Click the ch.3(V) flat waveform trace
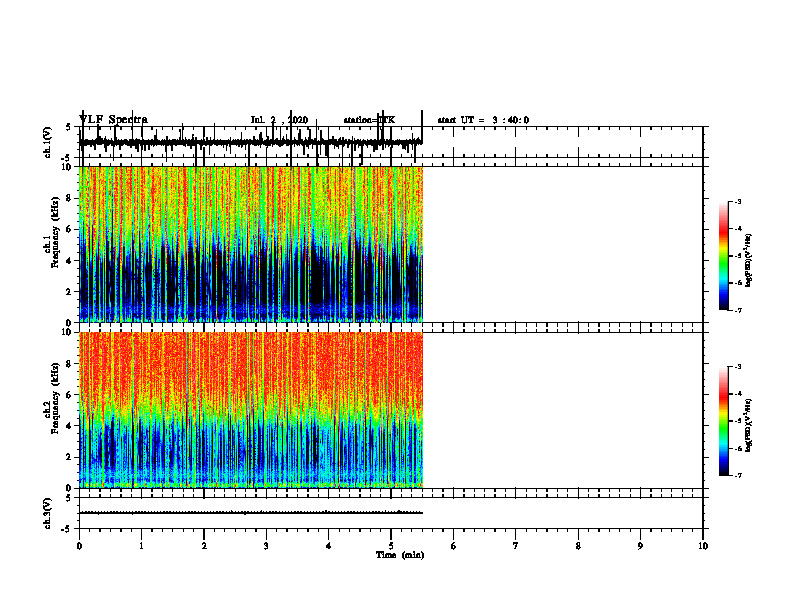The height and width of the screenshot is (612, 792). [251, 513]
